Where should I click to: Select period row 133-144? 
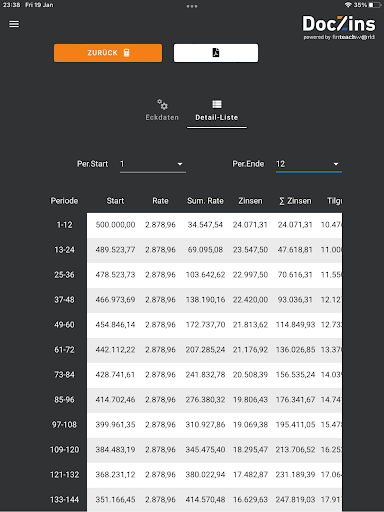(x=64, y=500)
